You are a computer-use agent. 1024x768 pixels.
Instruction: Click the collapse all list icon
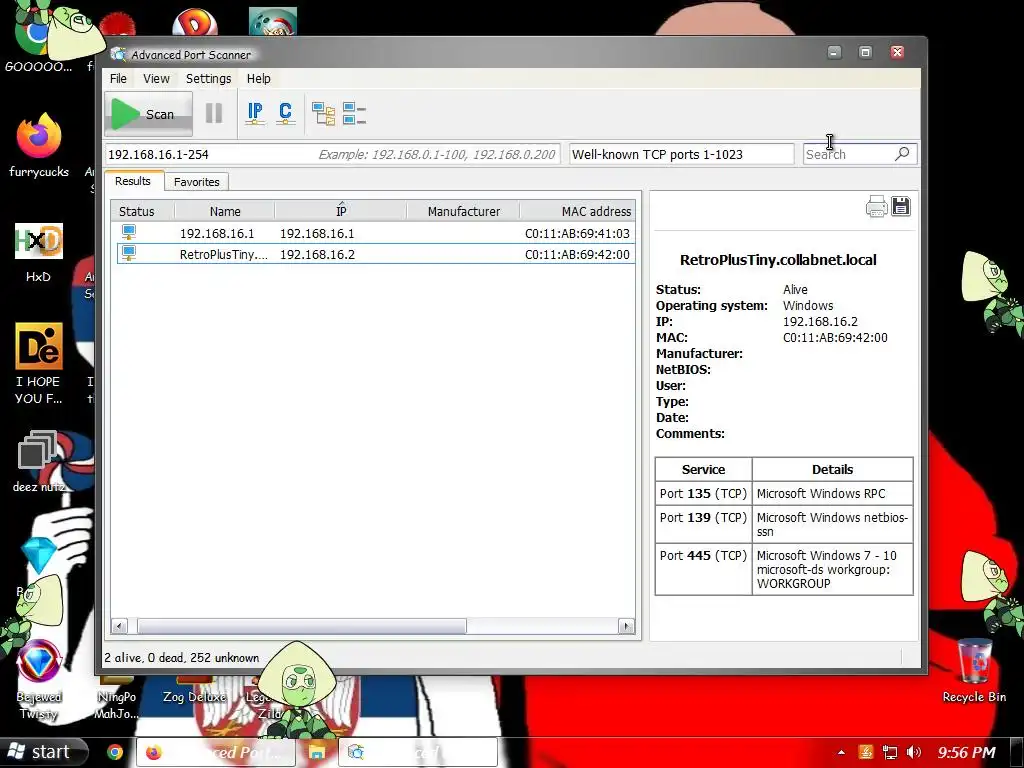(354, 114)
